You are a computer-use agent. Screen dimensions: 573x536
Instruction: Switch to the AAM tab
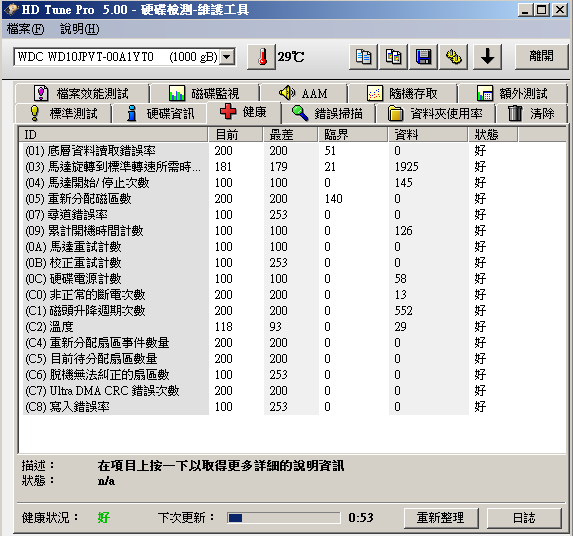303,94
